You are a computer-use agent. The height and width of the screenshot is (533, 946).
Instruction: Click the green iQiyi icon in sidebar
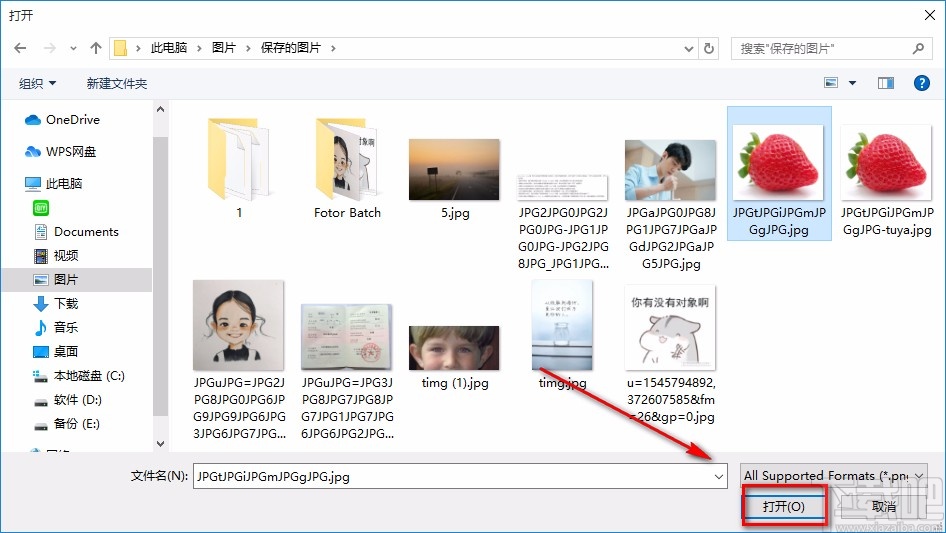pyautogui.click(x=41, y=208)
